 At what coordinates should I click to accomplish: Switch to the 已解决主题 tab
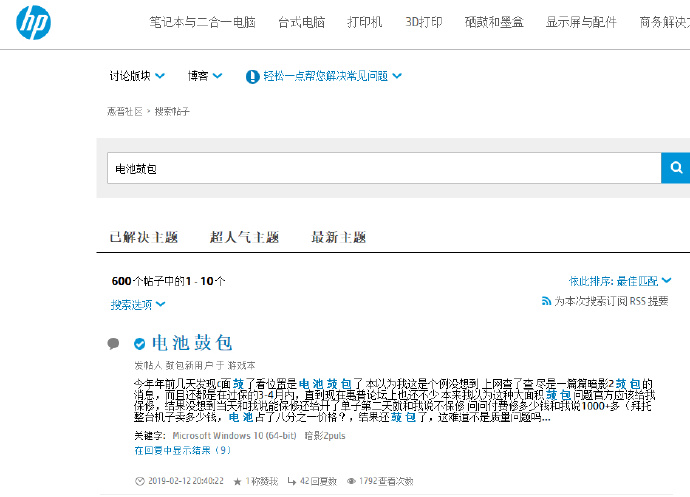coord(143,238)
